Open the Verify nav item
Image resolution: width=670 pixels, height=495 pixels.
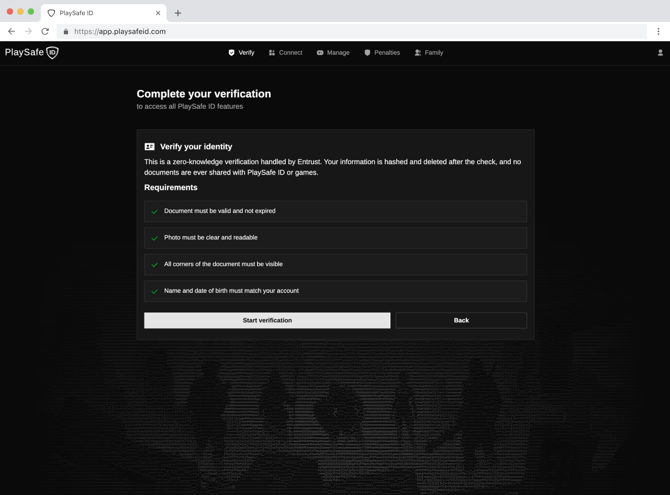tap(241, 53)
